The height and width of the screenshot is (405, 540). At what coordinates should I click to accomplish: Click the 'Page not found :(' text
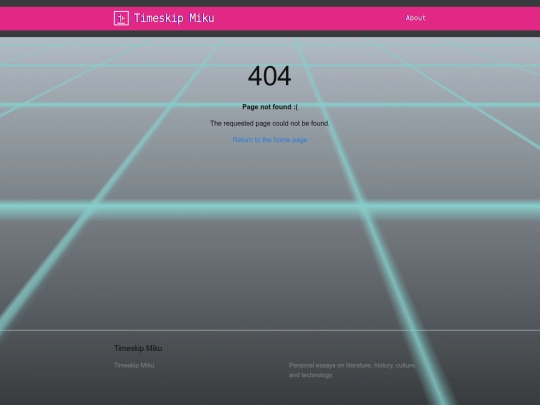point(270,107)
